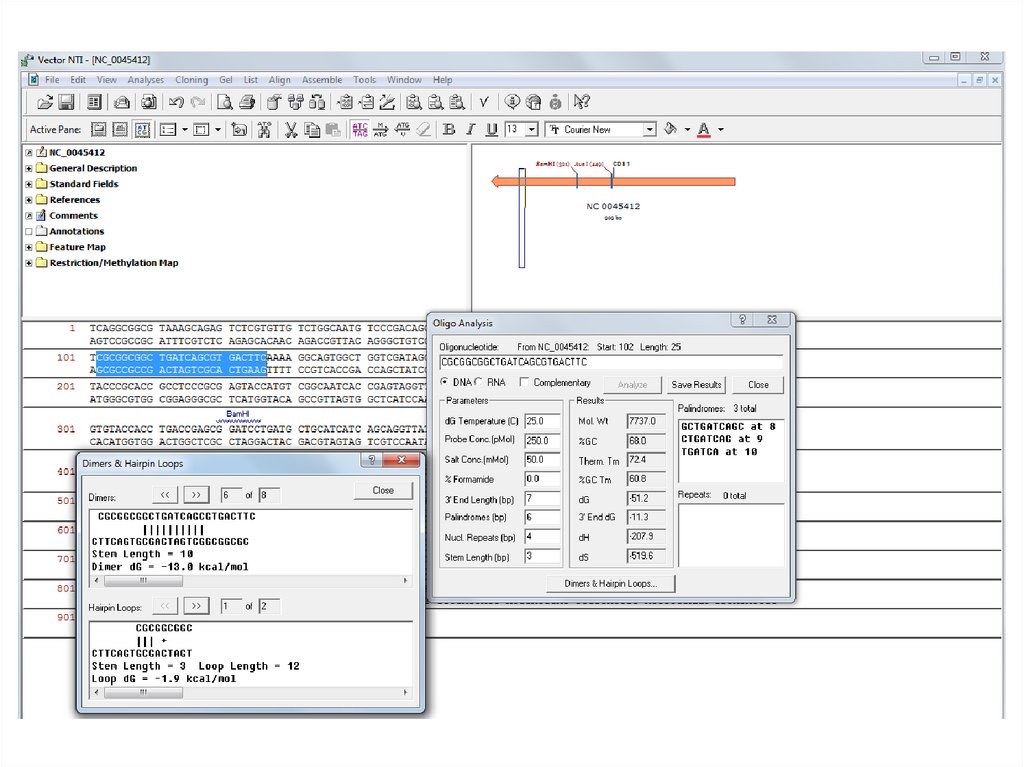
Task: Click the Save disk icon in toolbar
Action: (x=66, y=102)
